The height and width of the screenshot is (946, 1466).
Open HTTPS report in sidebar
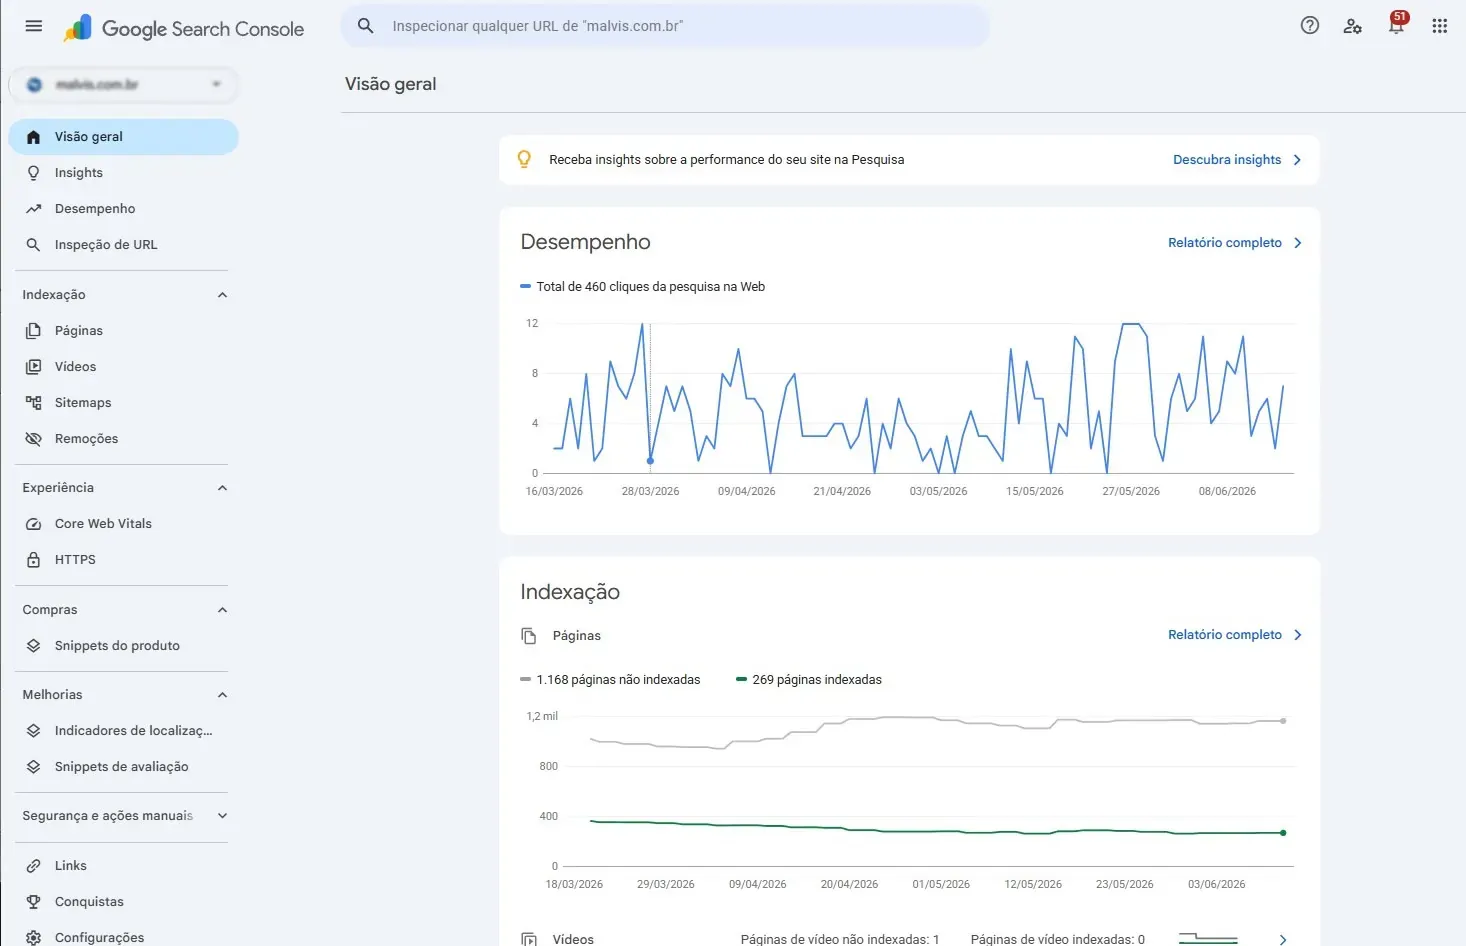tap(123, 560)
